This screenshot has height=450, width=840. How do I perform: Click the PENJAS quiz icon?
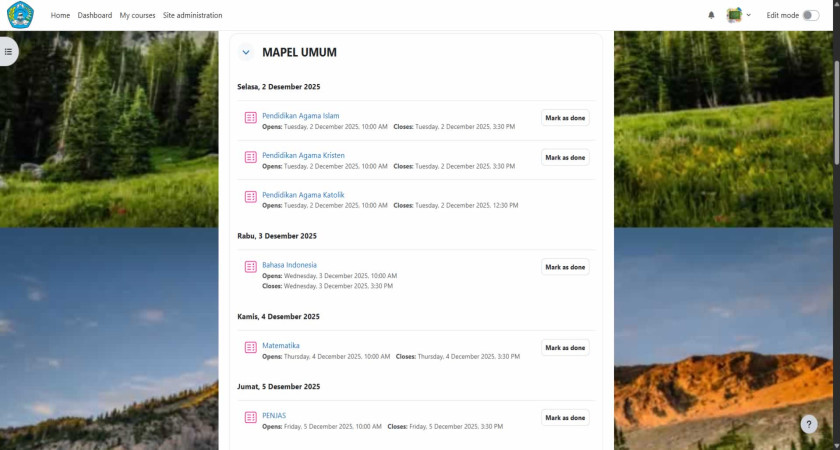251,418
